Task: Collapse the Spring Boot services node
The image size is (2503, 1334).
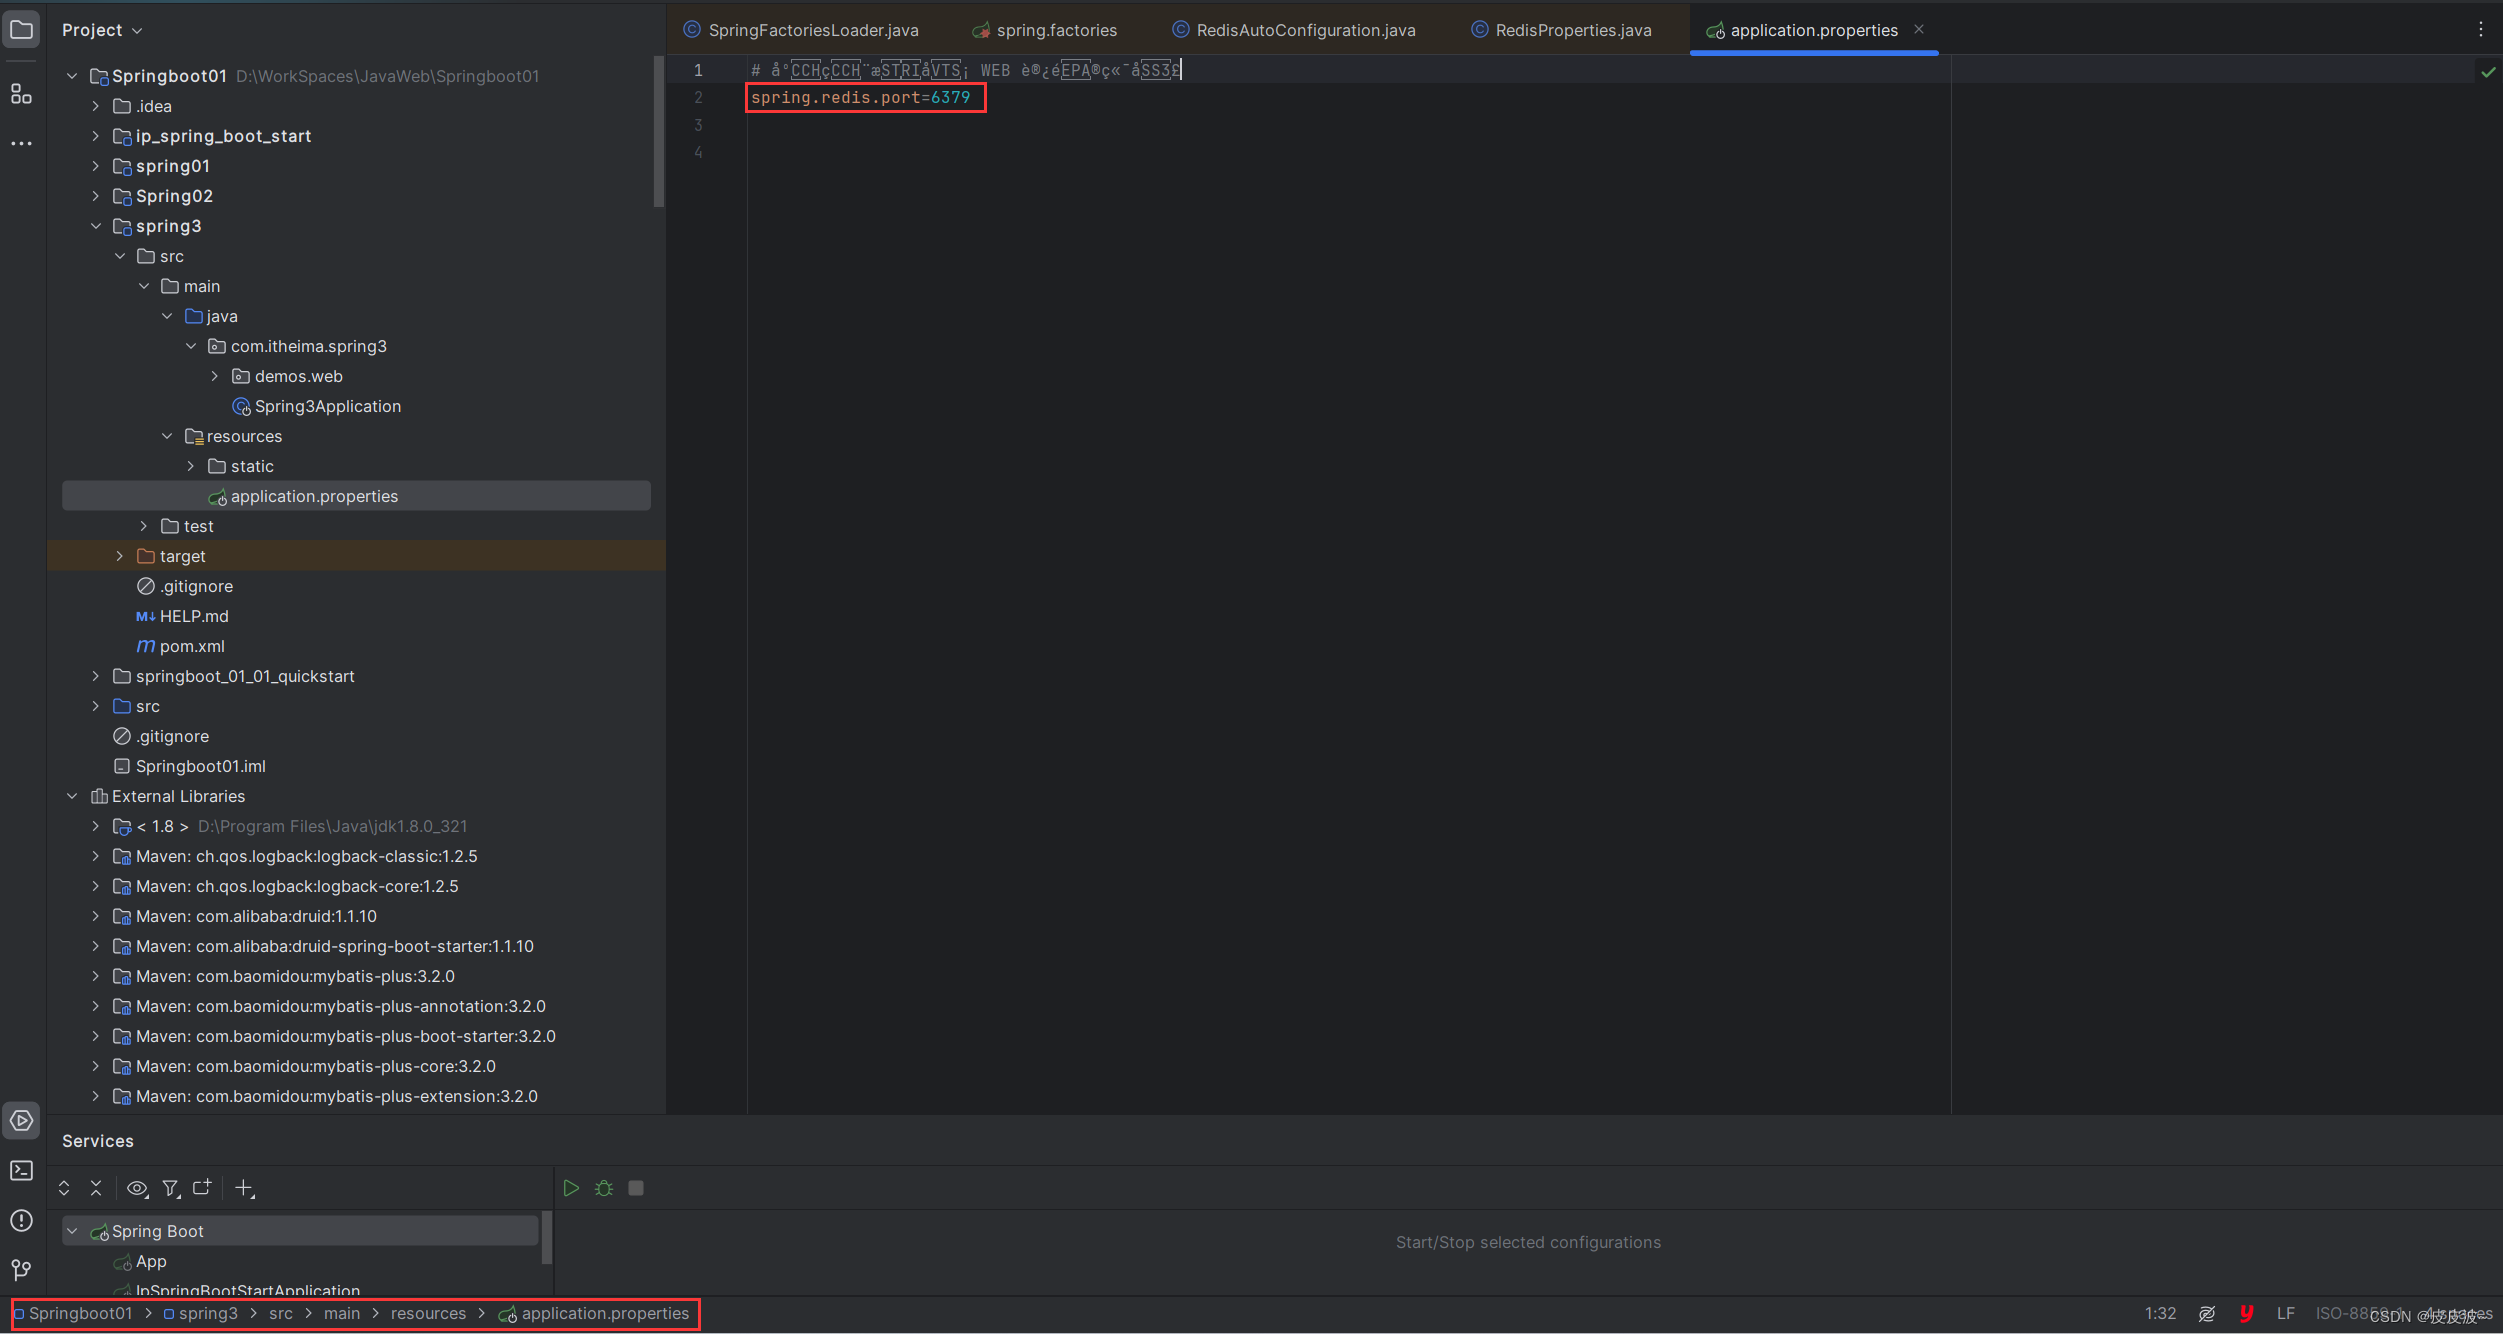Action: pos(72,1231)
